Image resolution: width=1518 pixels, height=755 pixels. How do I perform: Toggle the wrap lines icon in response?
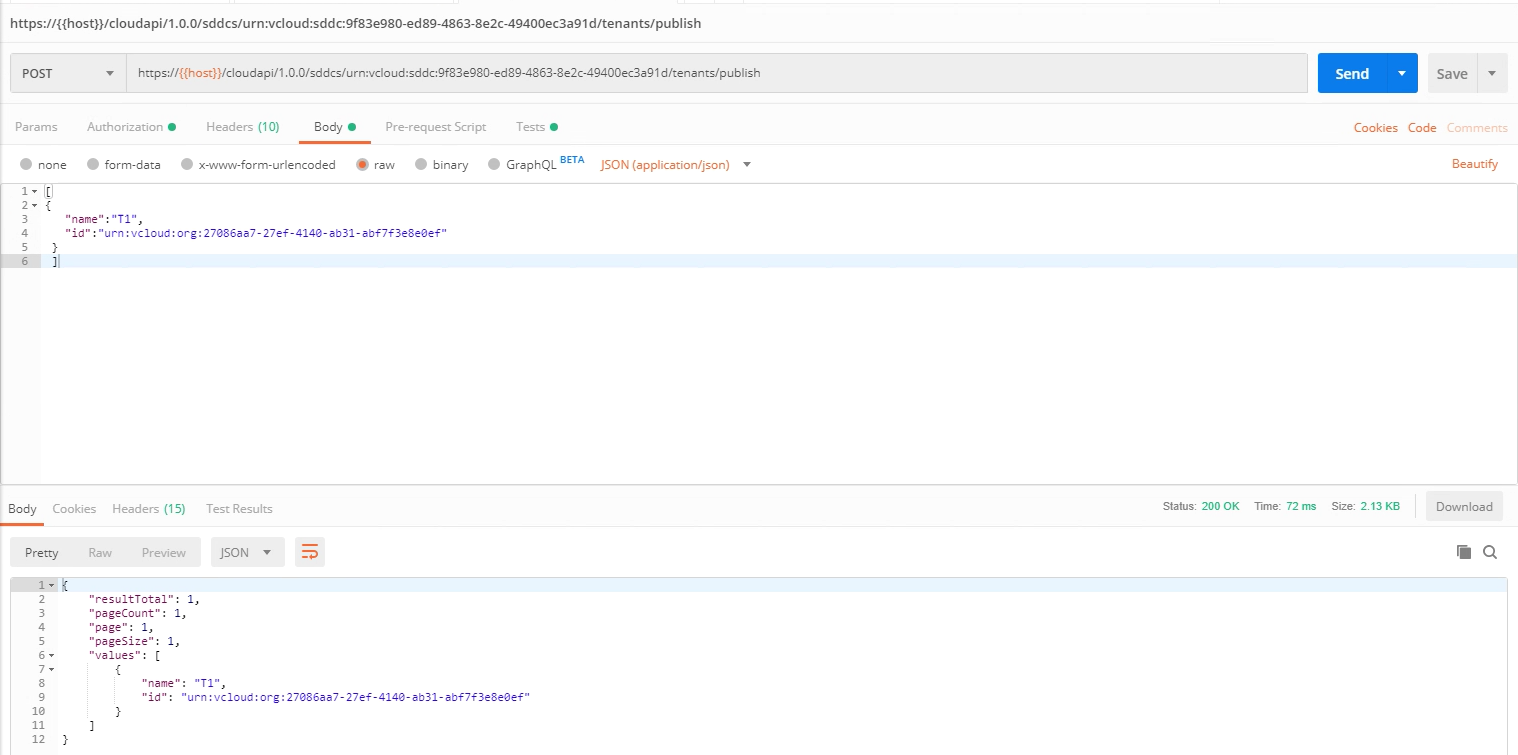pyautogui.click(x=310, y=552)
